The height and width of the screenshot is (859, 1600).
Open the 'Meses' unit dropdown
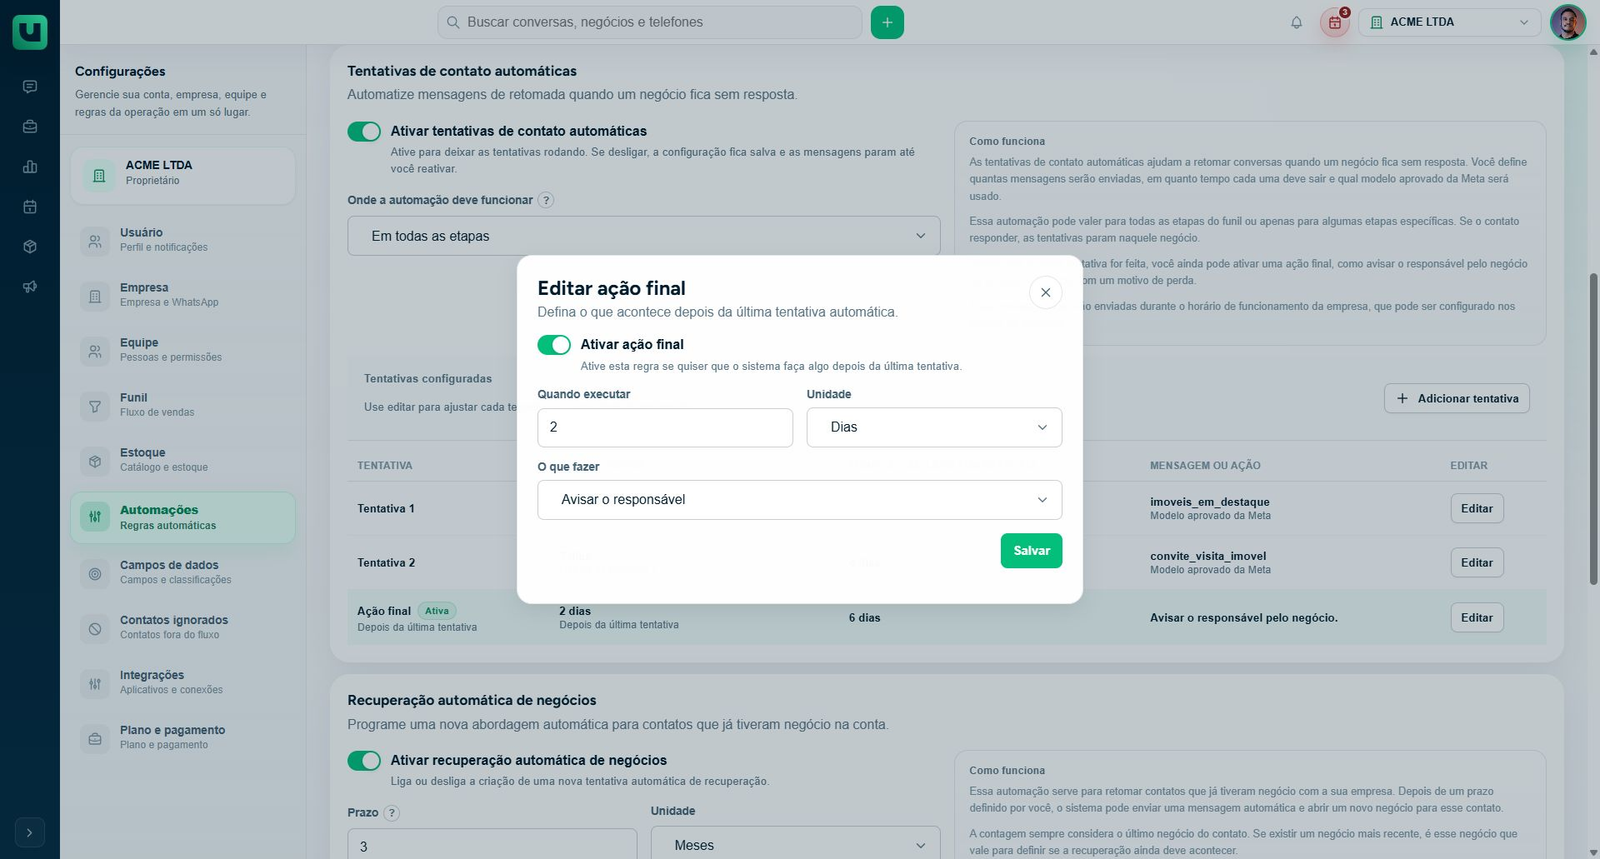795,845
